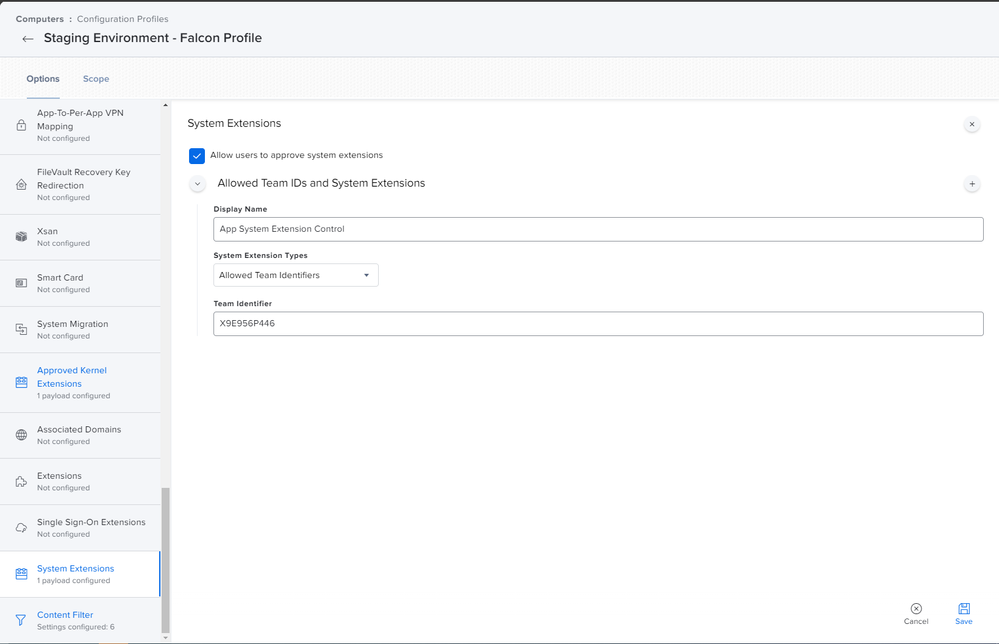
Task: Open Configuration Profiles breadcrumb link
Action: coord(122,19)
